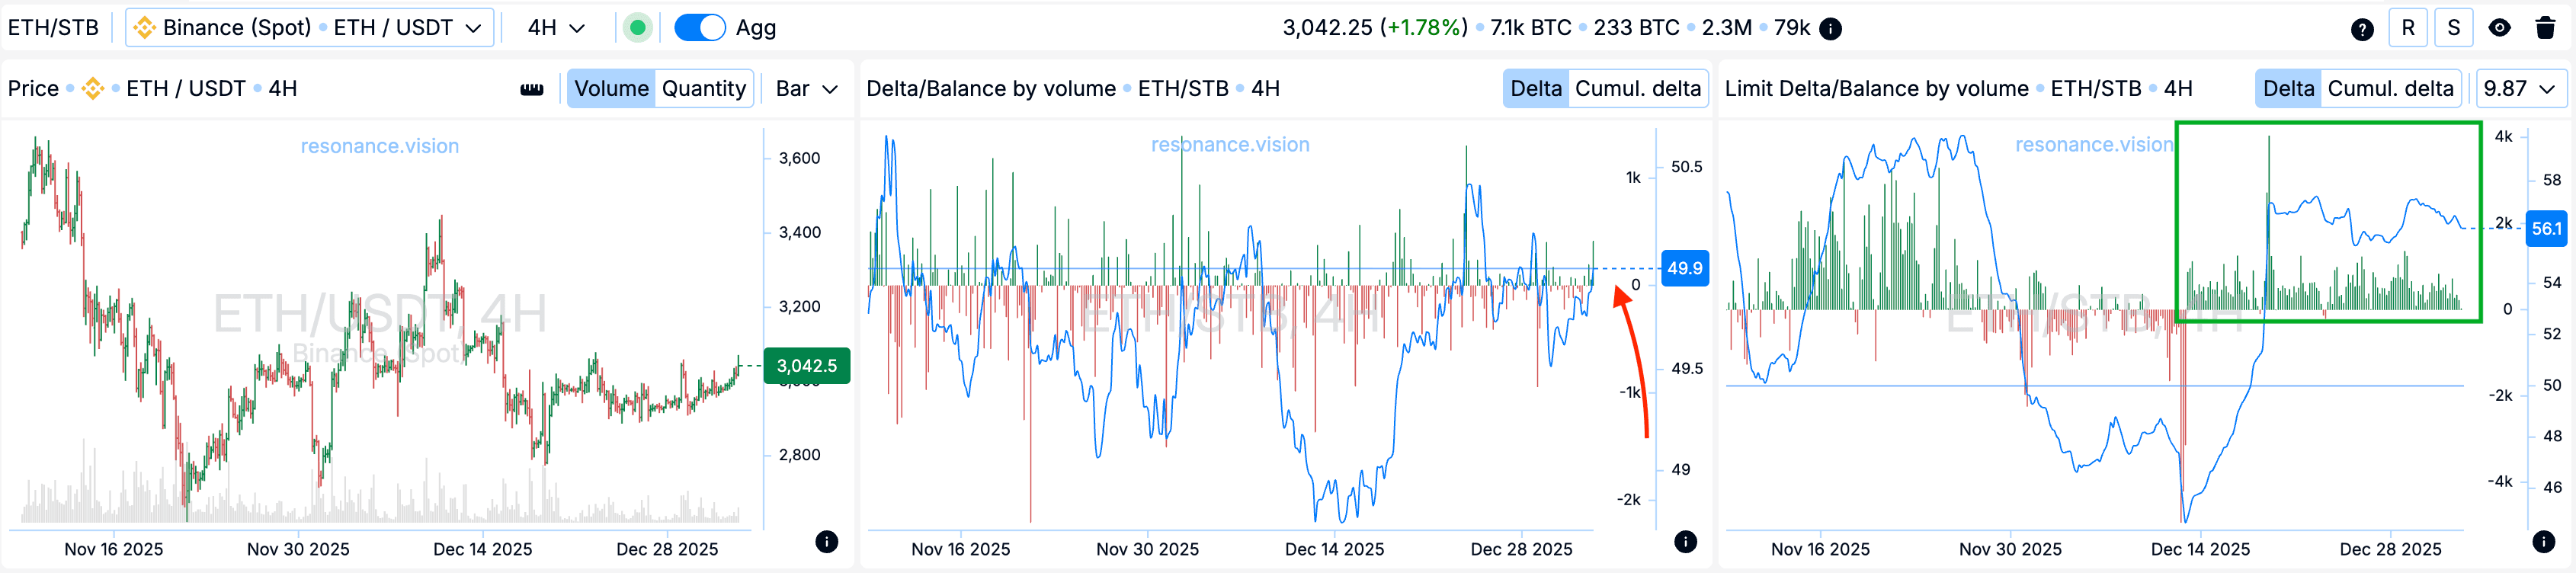Open the Bar chart type dropdown
The image size is (2576, 573).
pyautogui.click(x=806, y=89)
